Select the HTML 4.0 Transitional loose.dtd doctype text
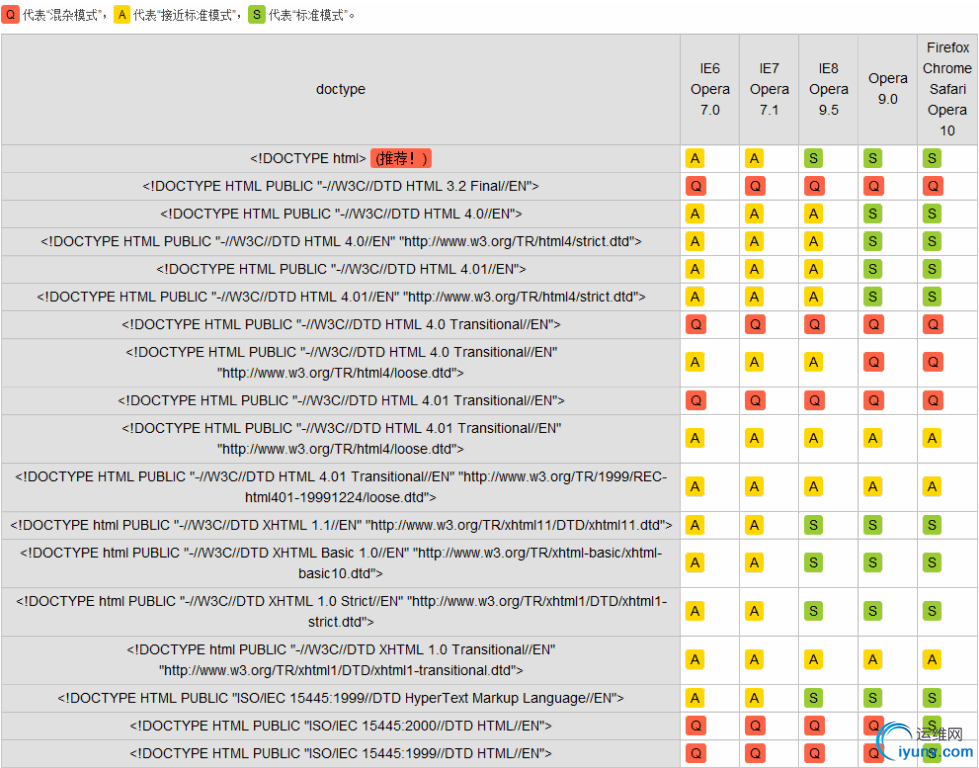 coord(341,362)
